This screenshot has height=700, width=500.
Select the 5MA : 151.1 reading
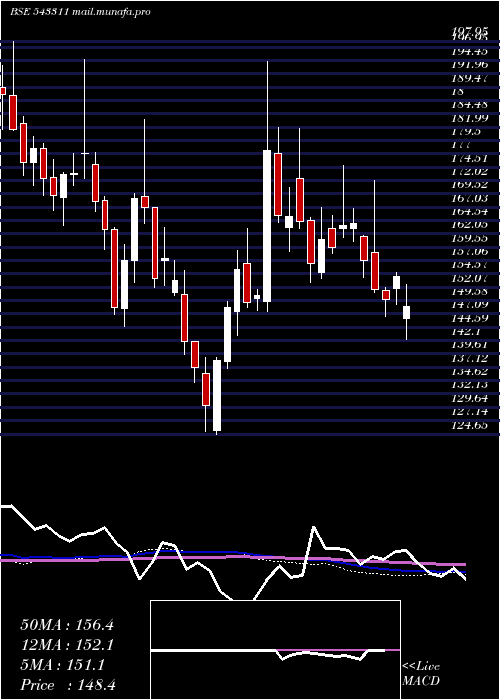tap(62, 665)
